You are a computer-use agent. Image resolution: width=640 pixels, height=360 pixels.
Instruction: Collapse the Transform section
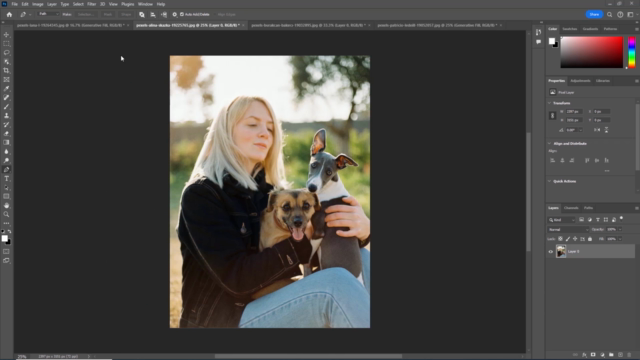click(549, 103)
